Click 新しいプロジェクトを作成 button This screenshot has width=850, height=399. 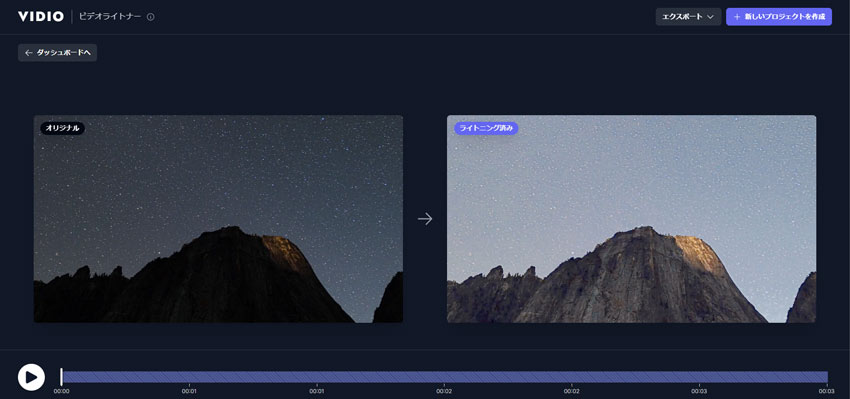click(x=779, y=17)
